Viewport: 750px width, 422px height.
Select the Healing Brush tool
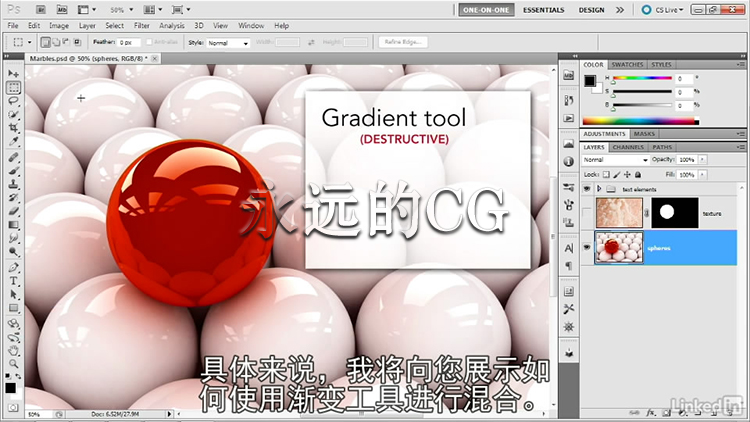13,157
